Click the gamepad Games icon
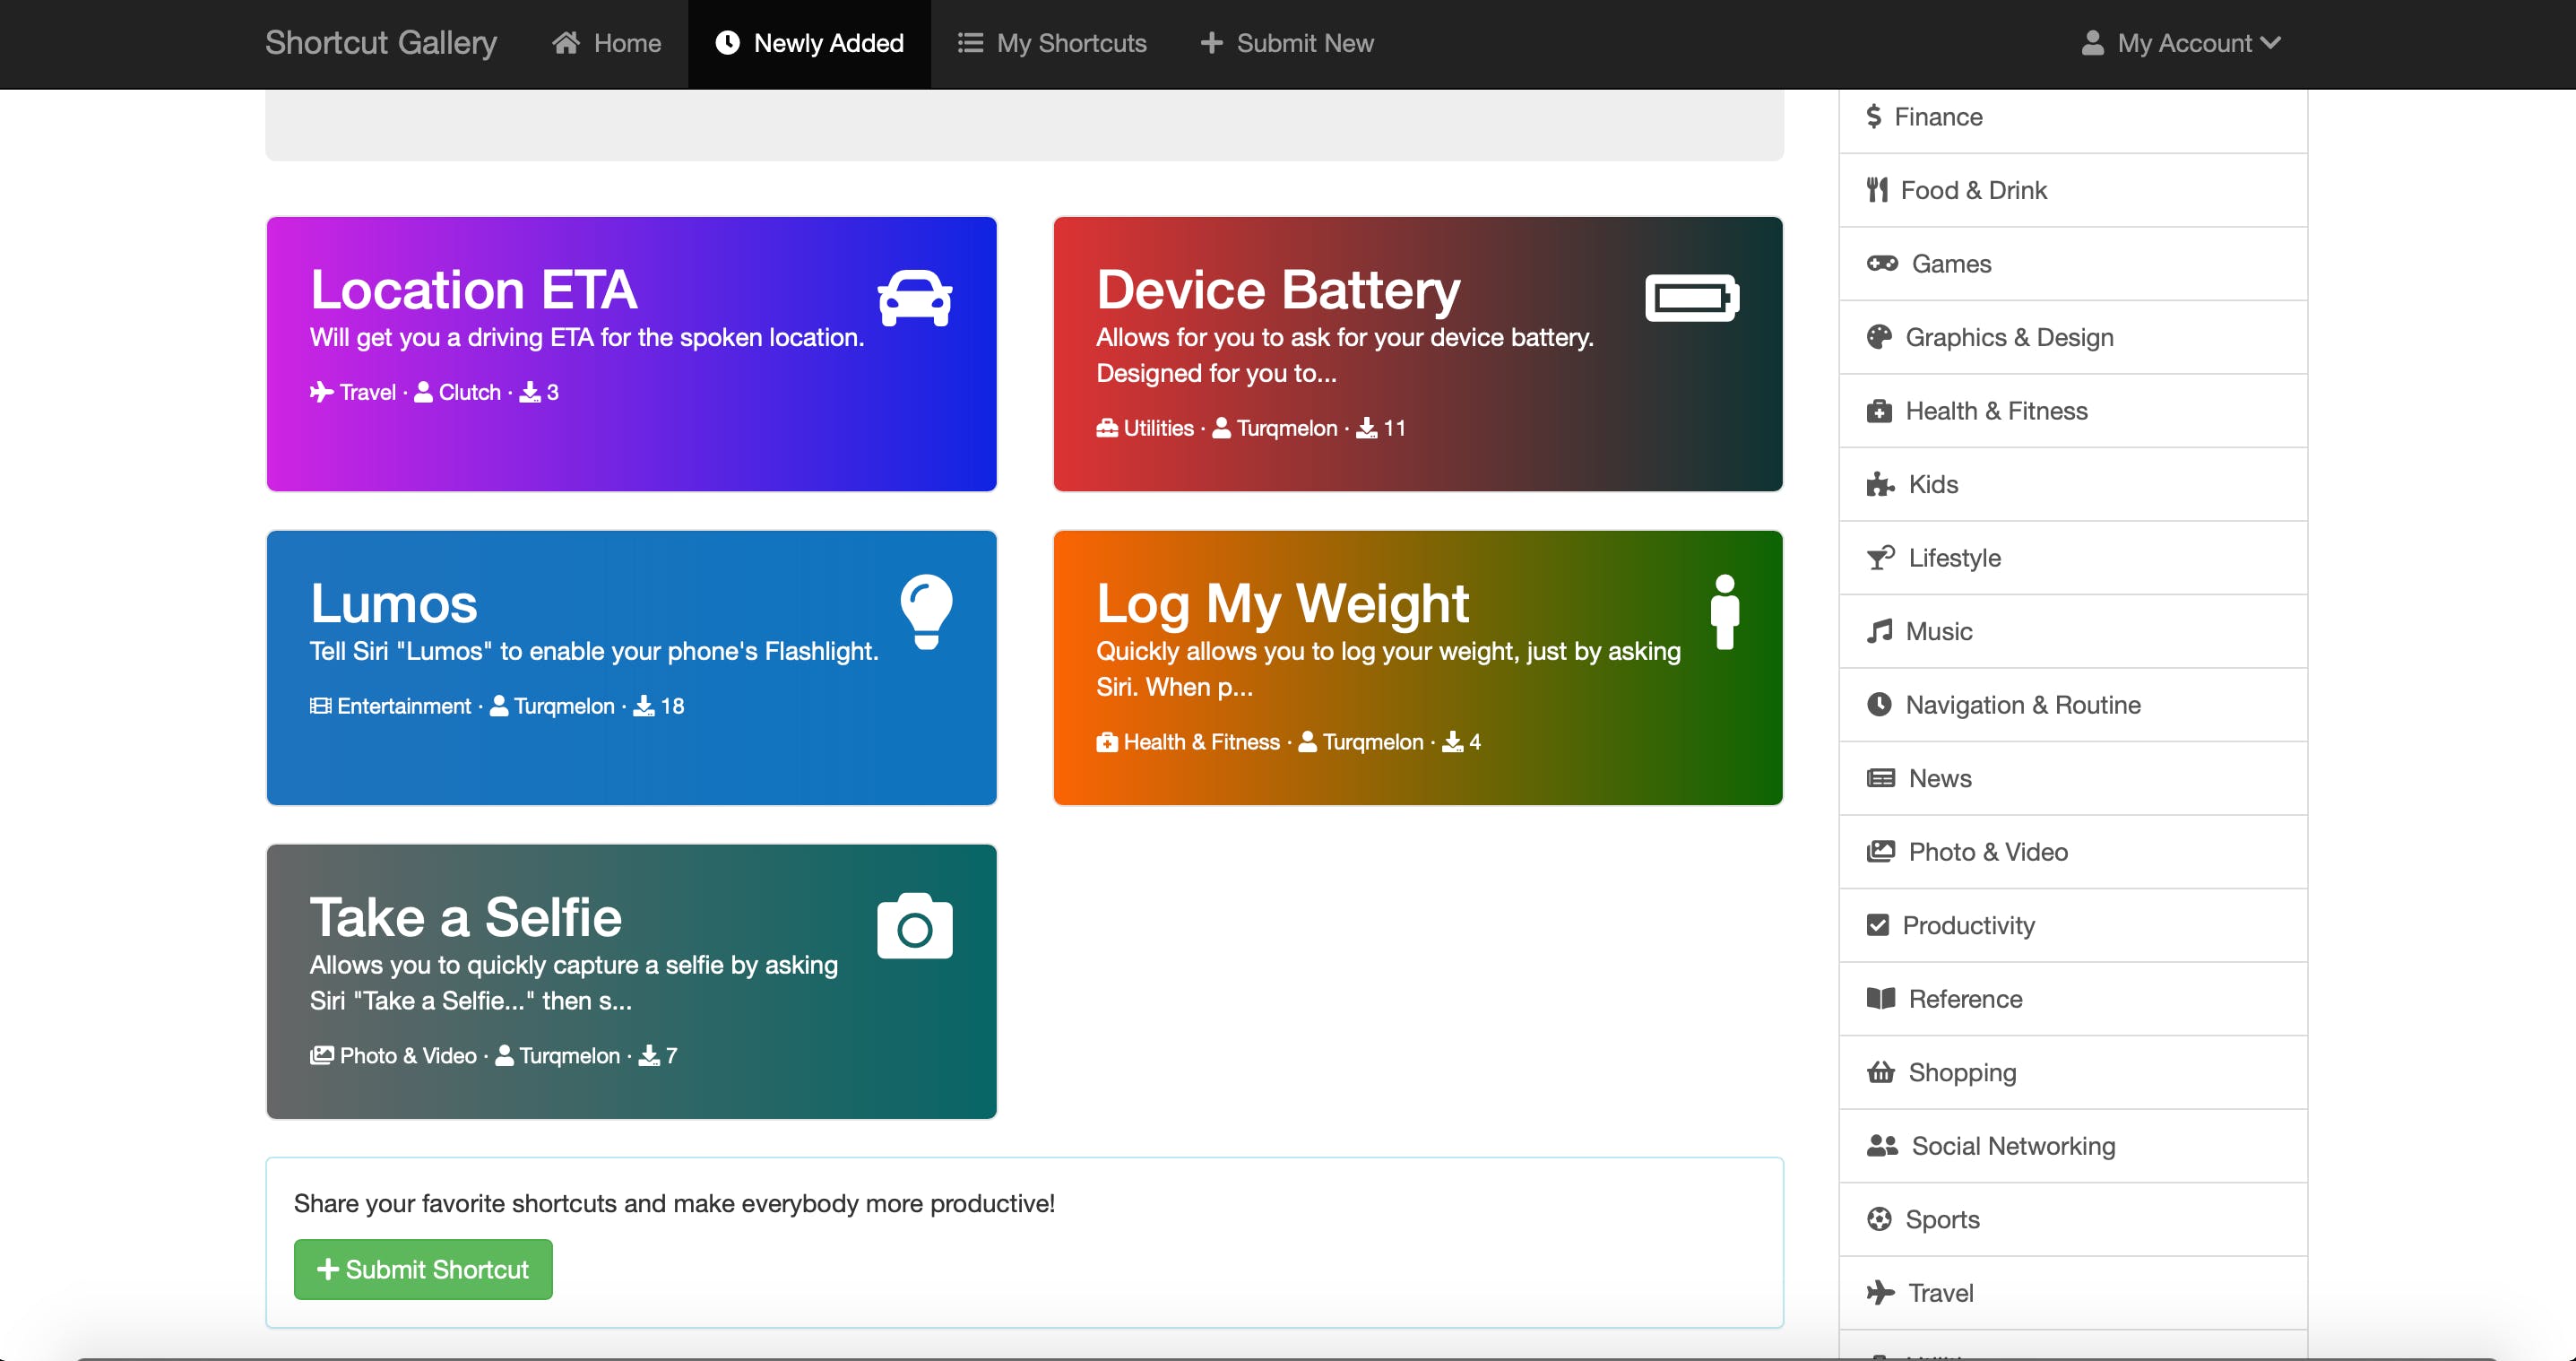Screen dimensions: 2576x1361 coord(1881,264)
